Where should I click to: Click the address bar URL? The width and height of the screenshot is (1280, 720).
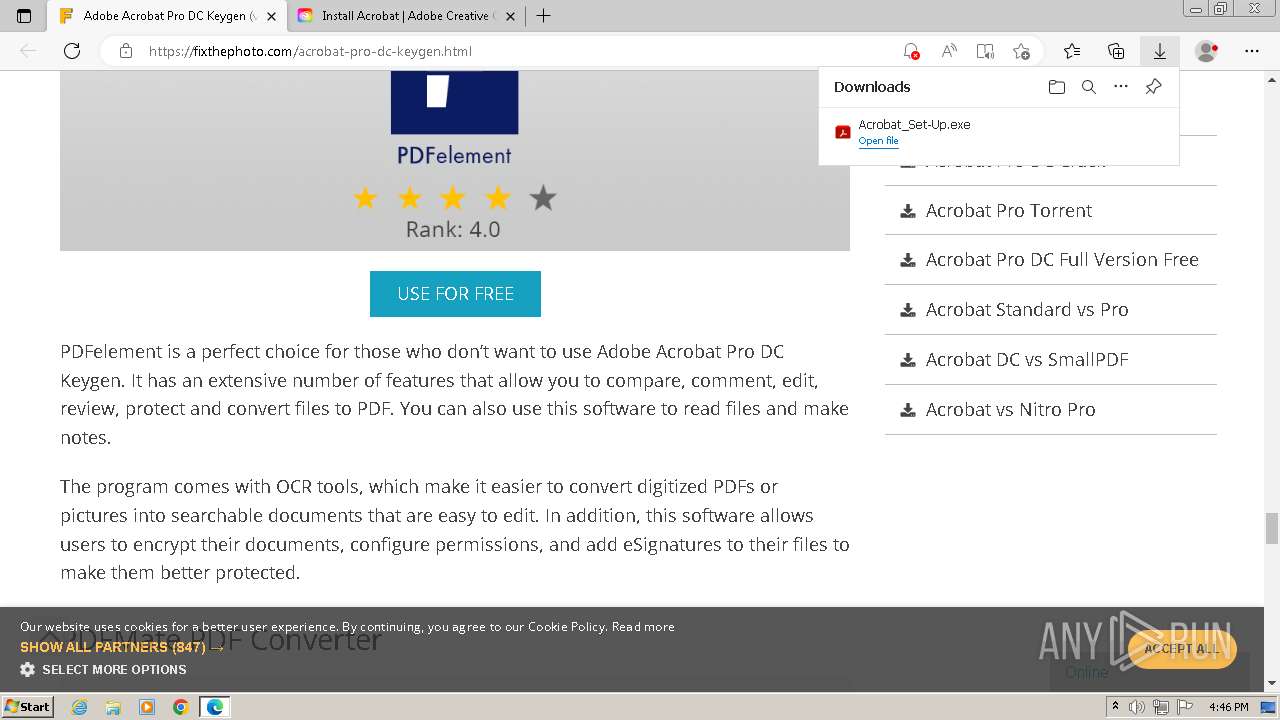coord(310,51)
